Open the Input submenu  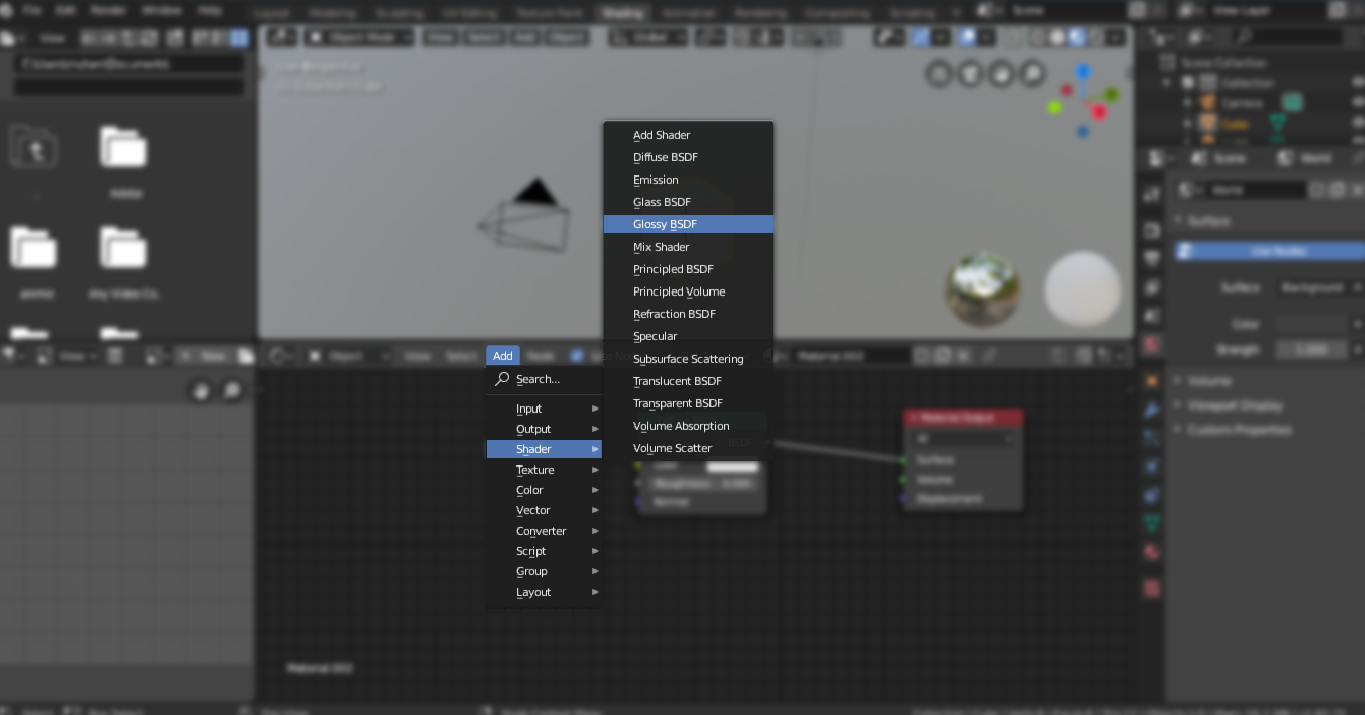[x=545, y=409]
